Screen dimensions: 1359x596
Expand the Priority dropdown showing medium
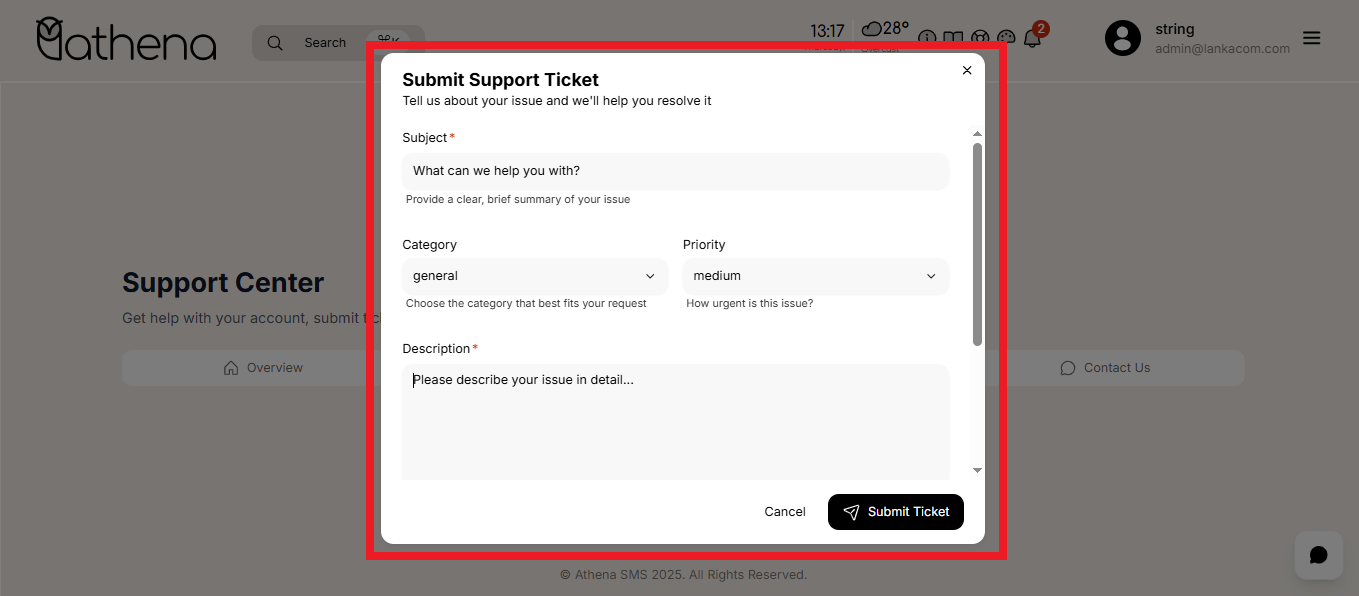[815, 276]
